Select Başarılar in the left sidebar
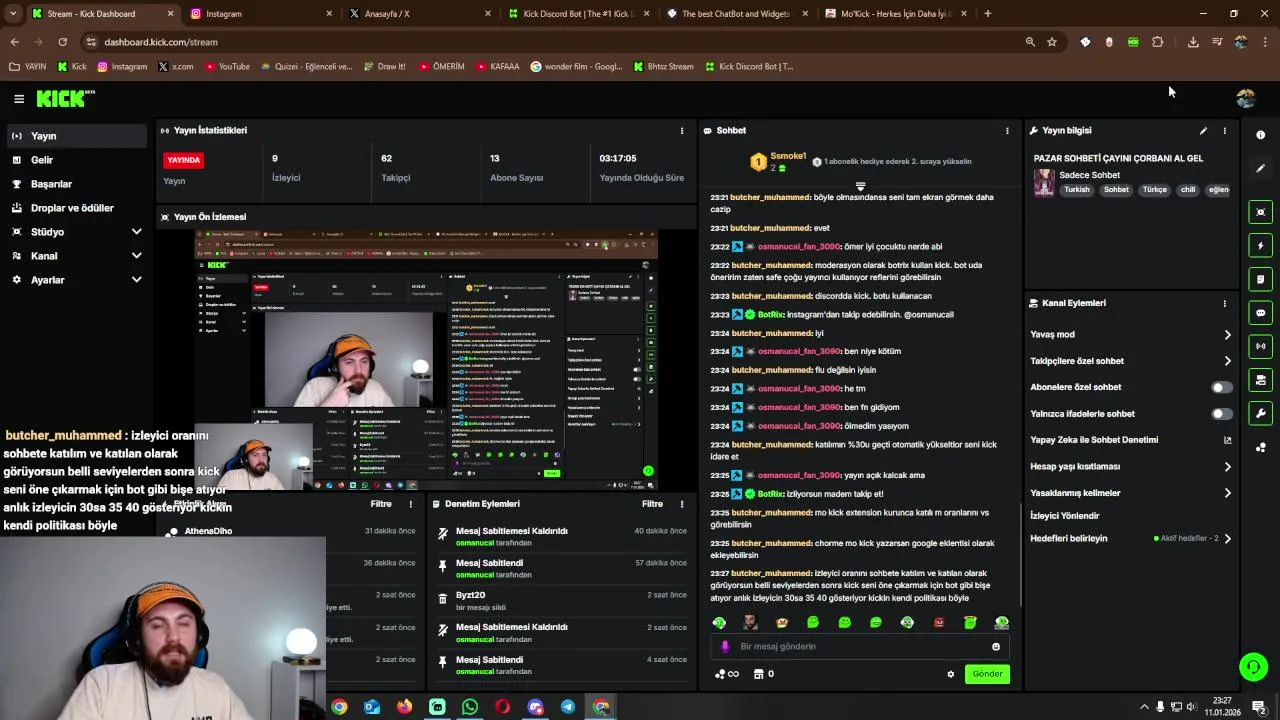Screen dimensions: 1280x720 pyautogui.click(x=75, y=184)
